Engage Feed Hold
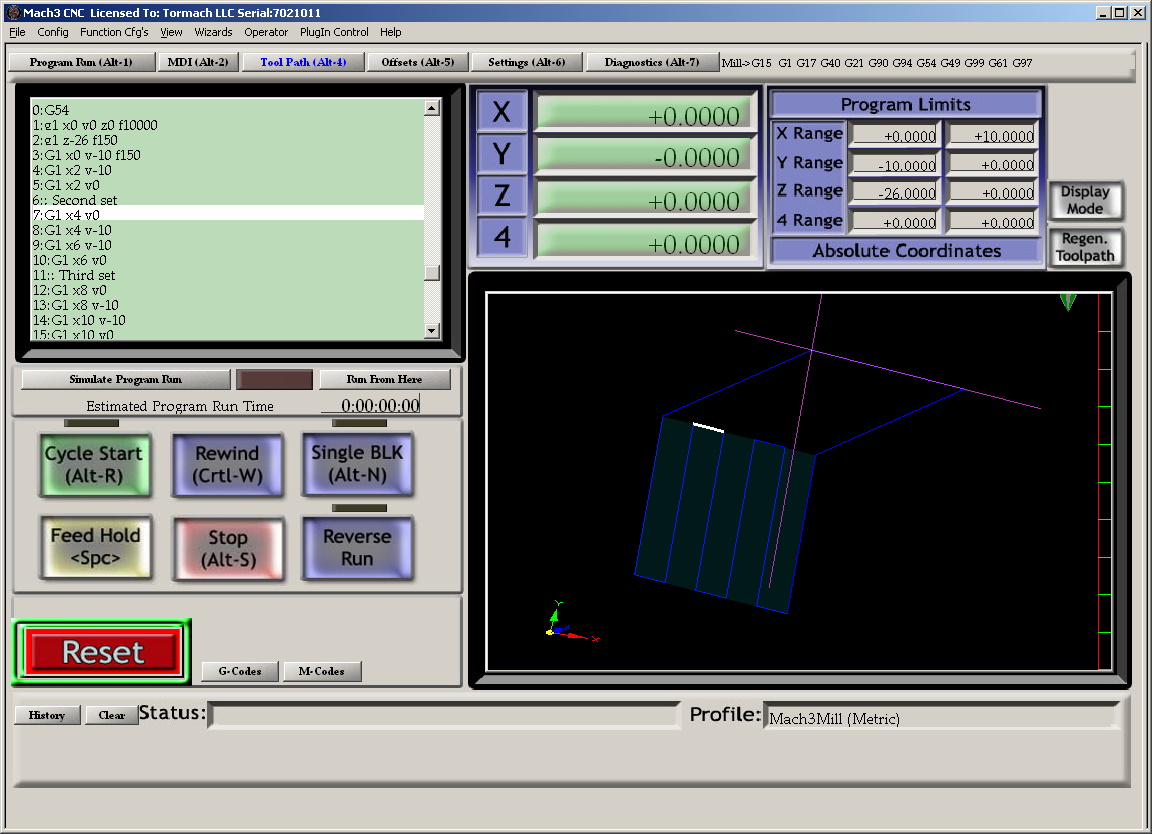 coord(95,547)
